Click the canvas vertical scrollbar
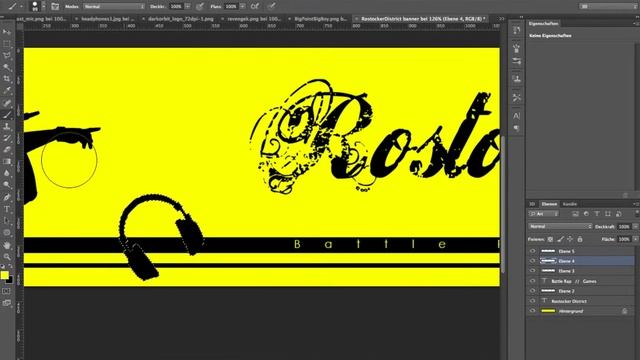 coord(503,204)
